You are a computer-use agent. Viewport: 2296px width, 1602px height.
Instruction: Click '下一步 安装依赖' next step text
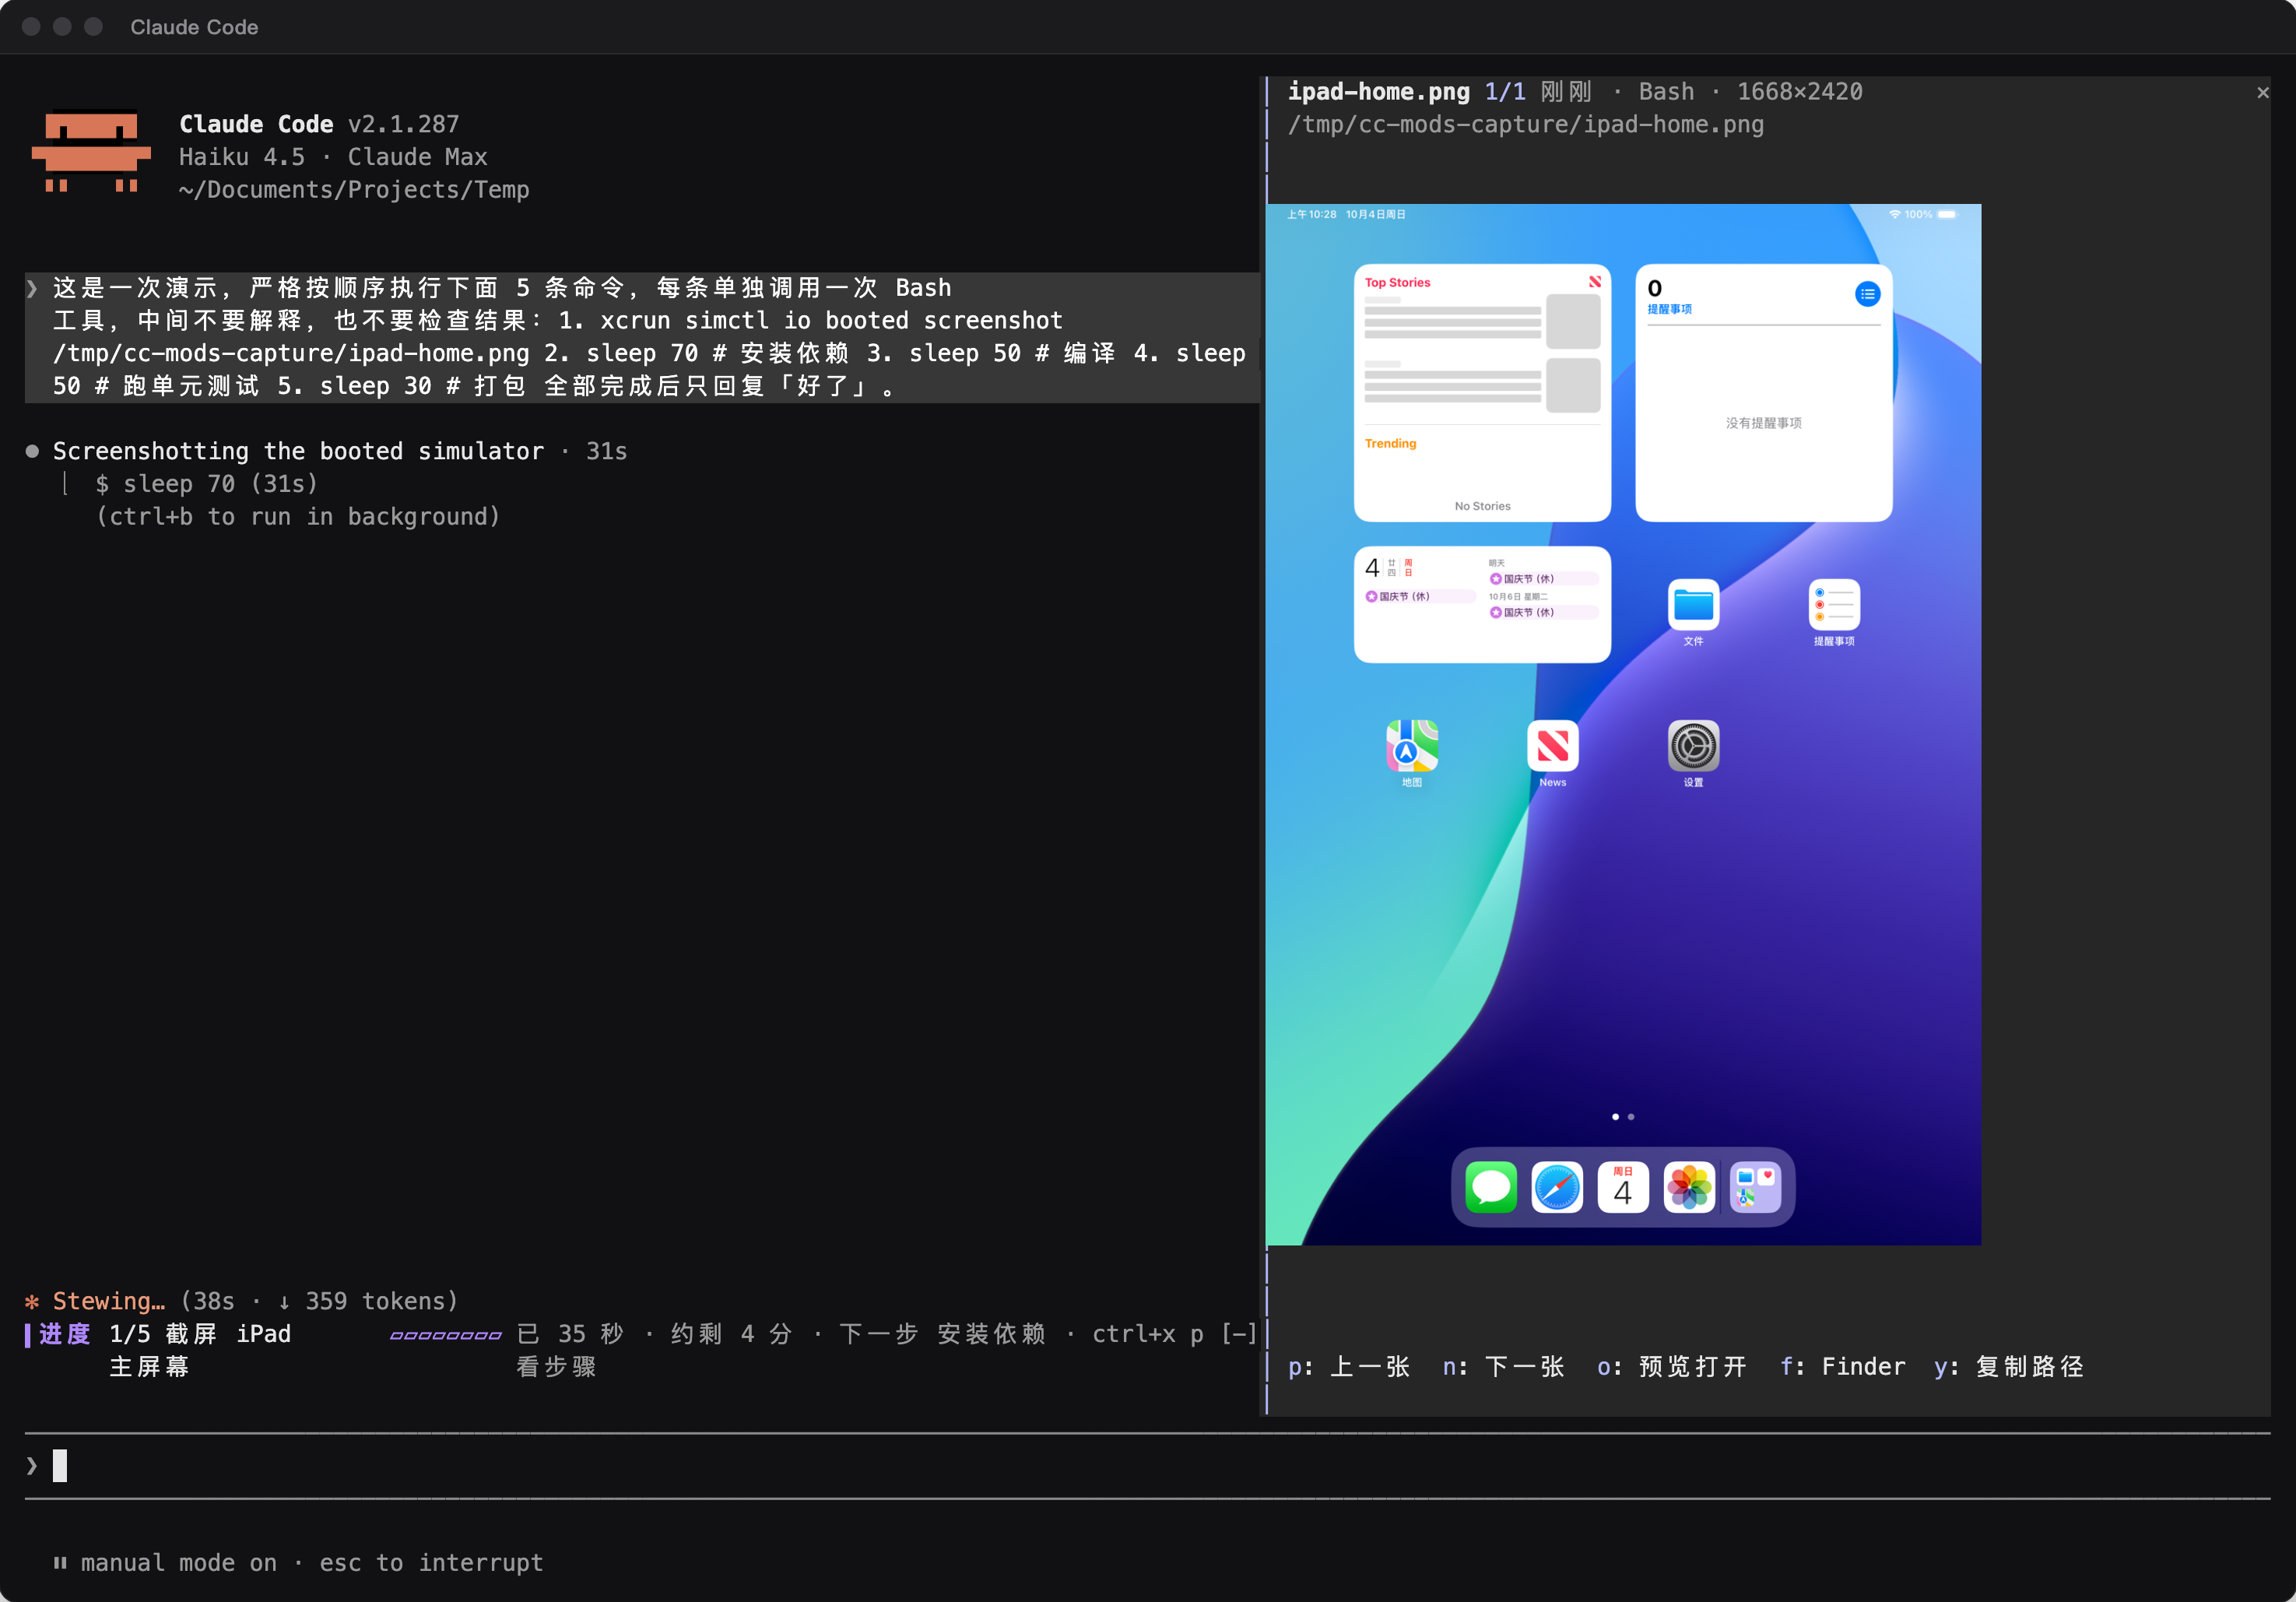coord(943,1334)
